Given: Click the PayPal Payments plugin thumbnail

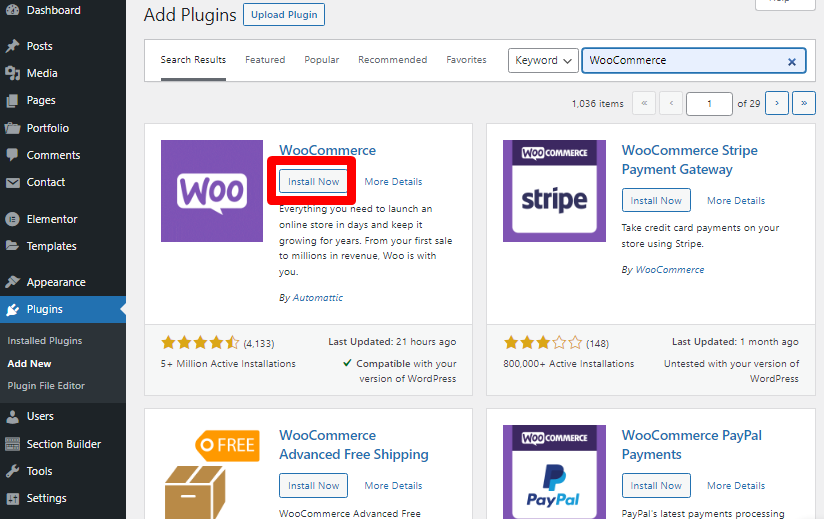Looking at the screenshot, I should coord(554,472).
